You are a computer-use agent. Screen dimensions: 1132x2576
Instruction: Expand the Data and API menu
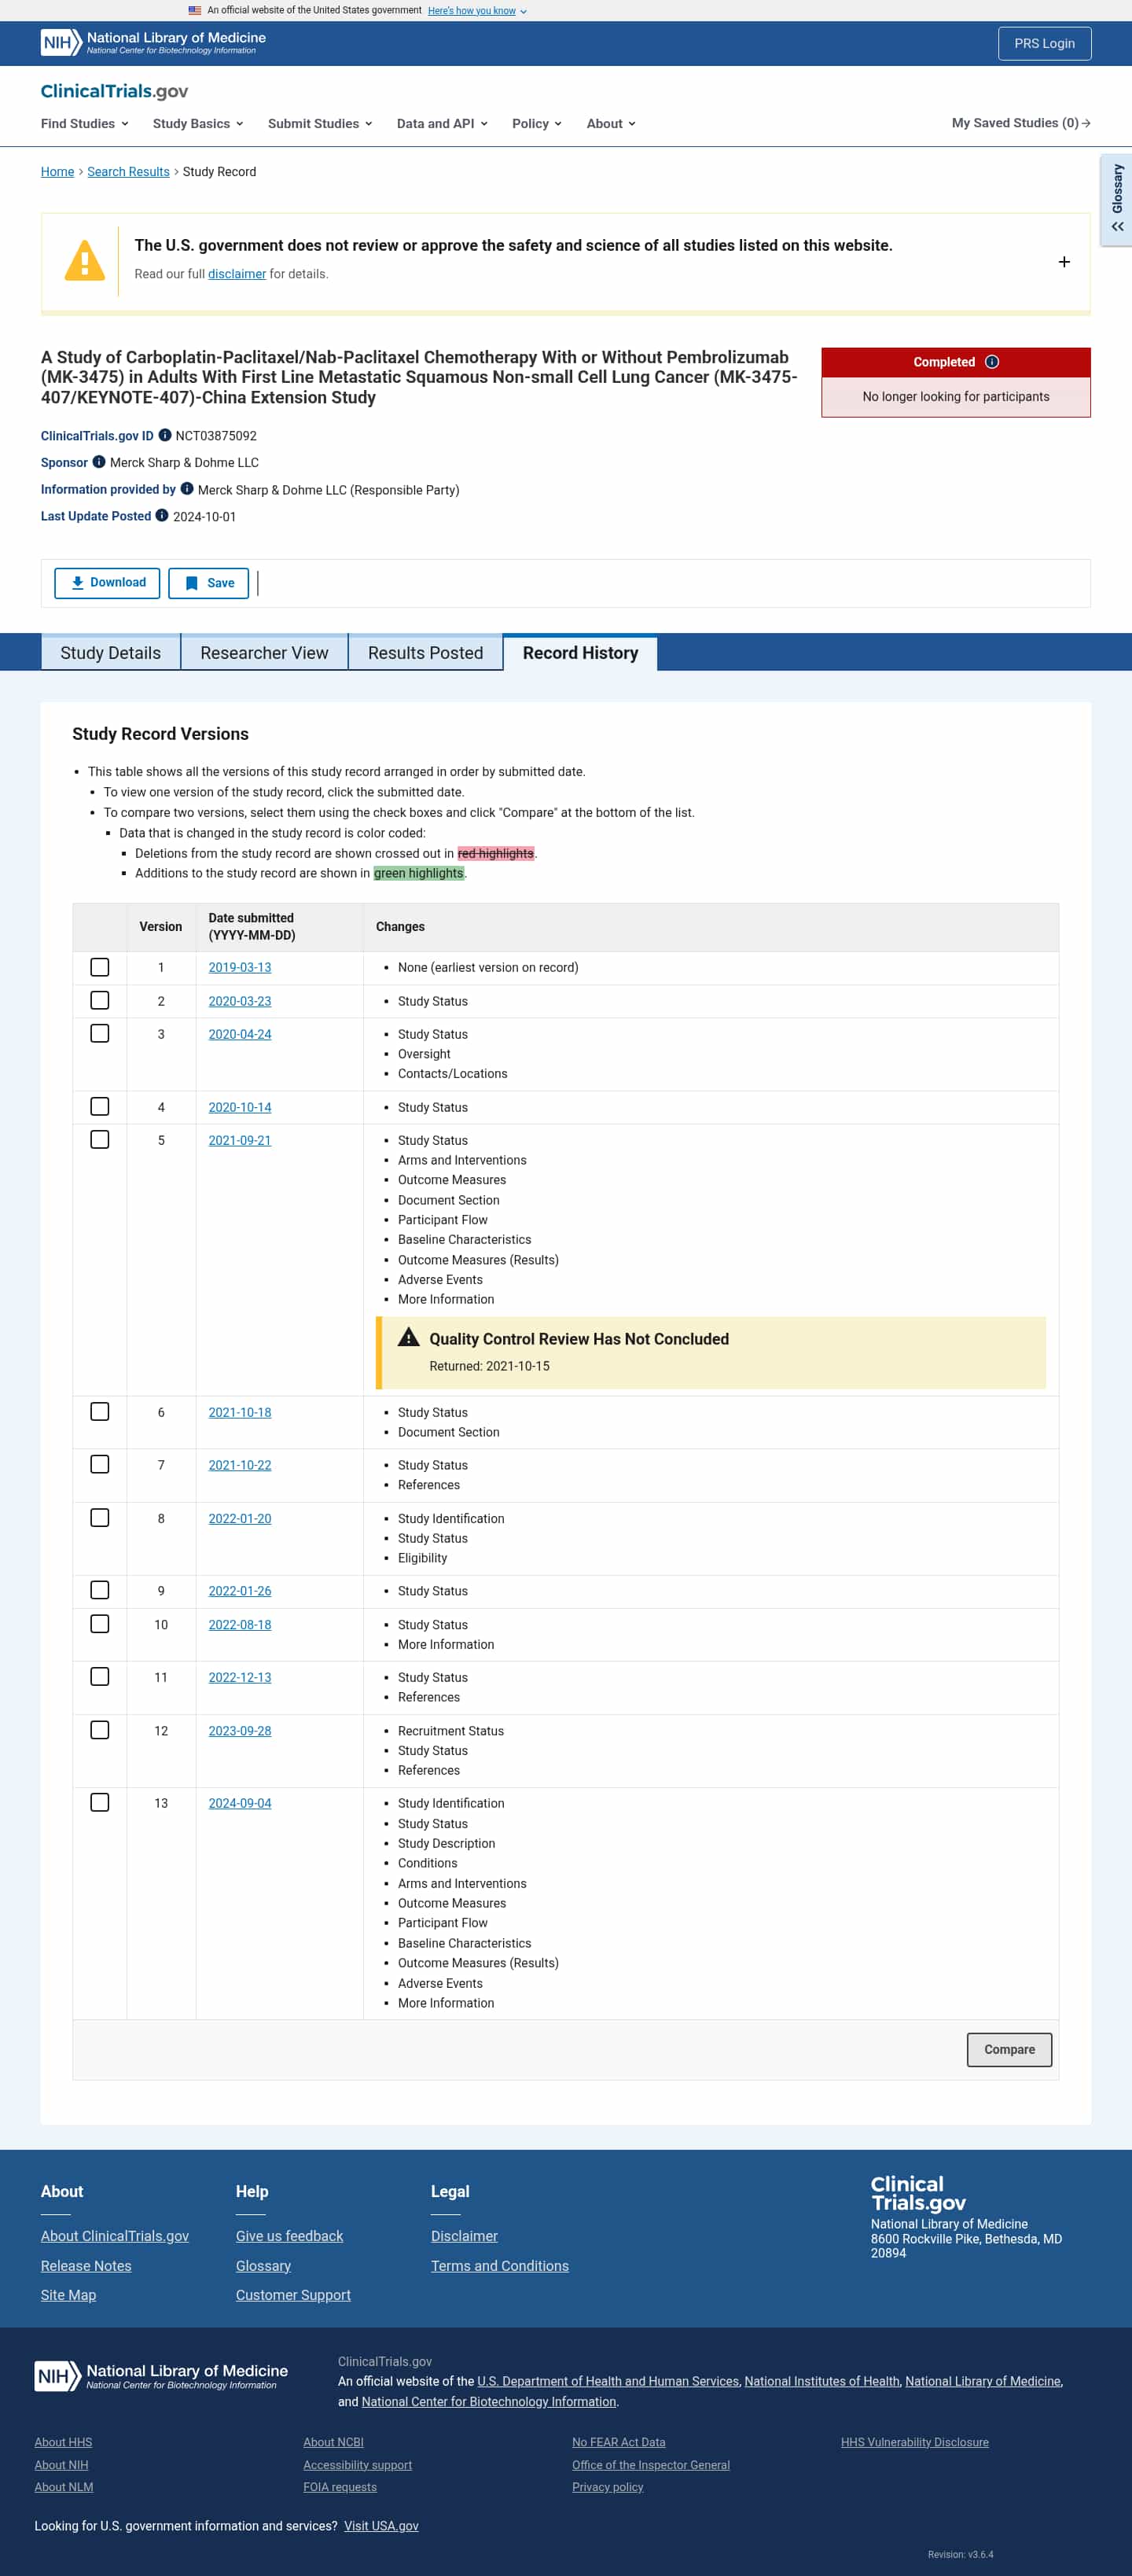[x=442, y=123]
